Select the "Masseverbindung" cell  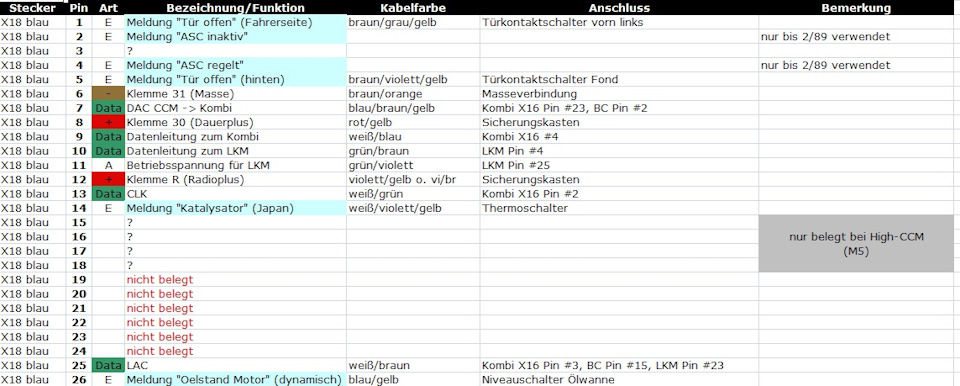619,94
